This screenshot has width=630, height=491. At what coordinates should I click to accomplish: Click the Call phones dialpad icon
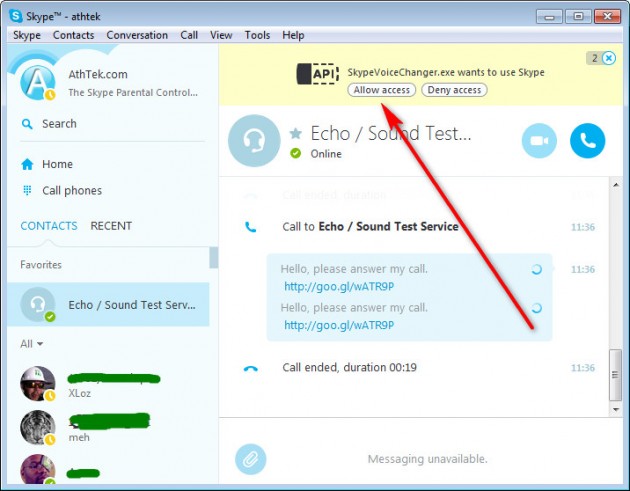click(27, 190)
